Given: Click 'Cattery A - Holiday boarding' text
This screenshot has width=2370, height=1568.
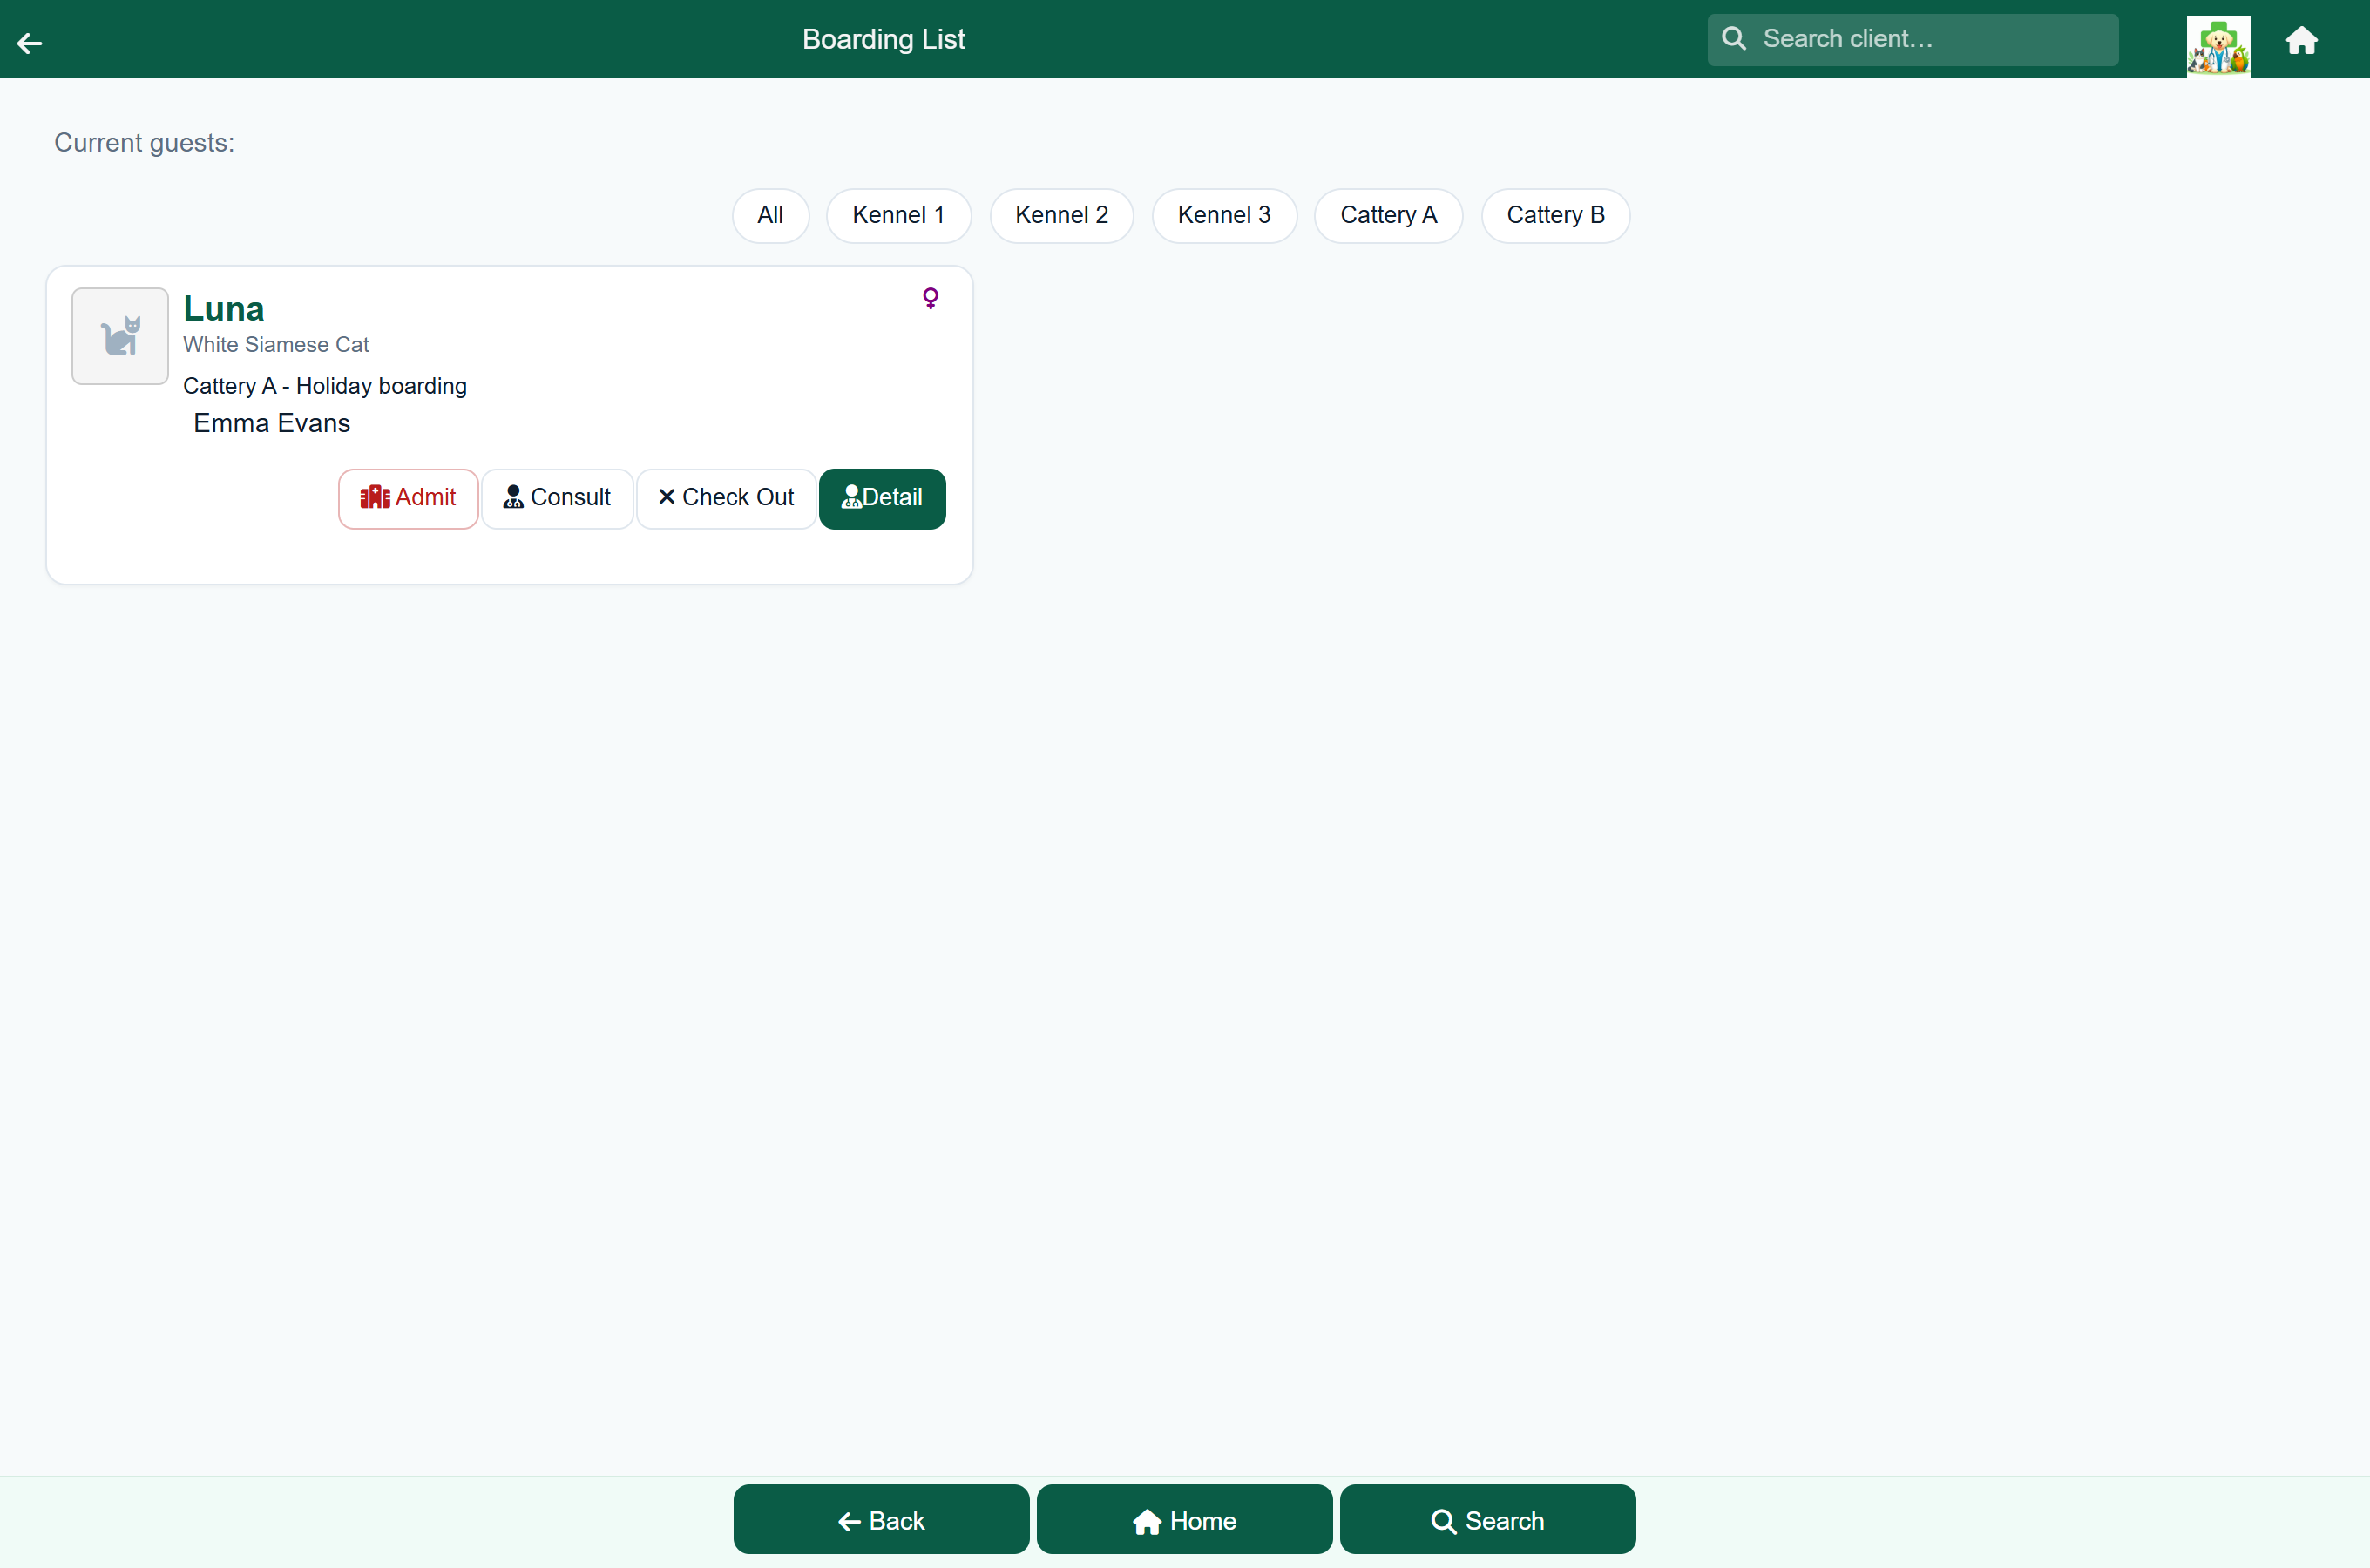Looking at the screenshot, I should (325, 386).
